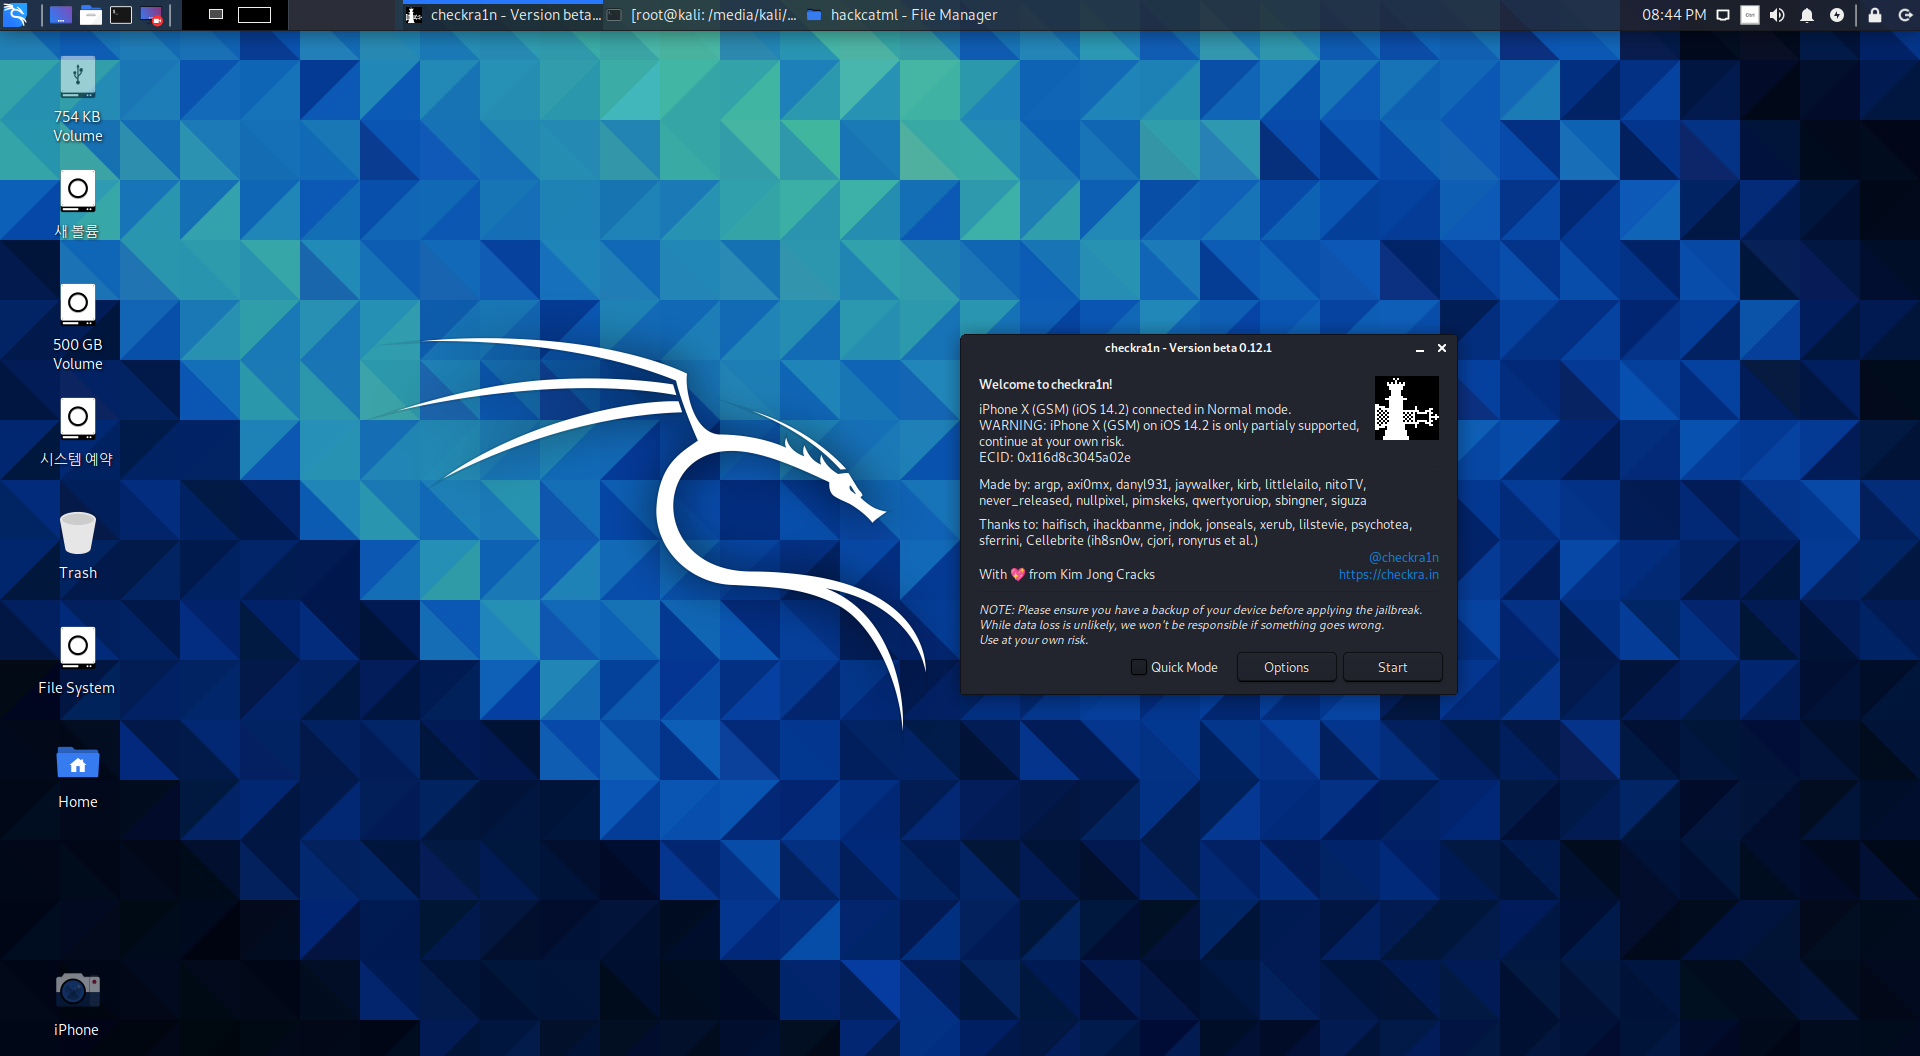Select the File System desktop icon

[x=78, y=660]
